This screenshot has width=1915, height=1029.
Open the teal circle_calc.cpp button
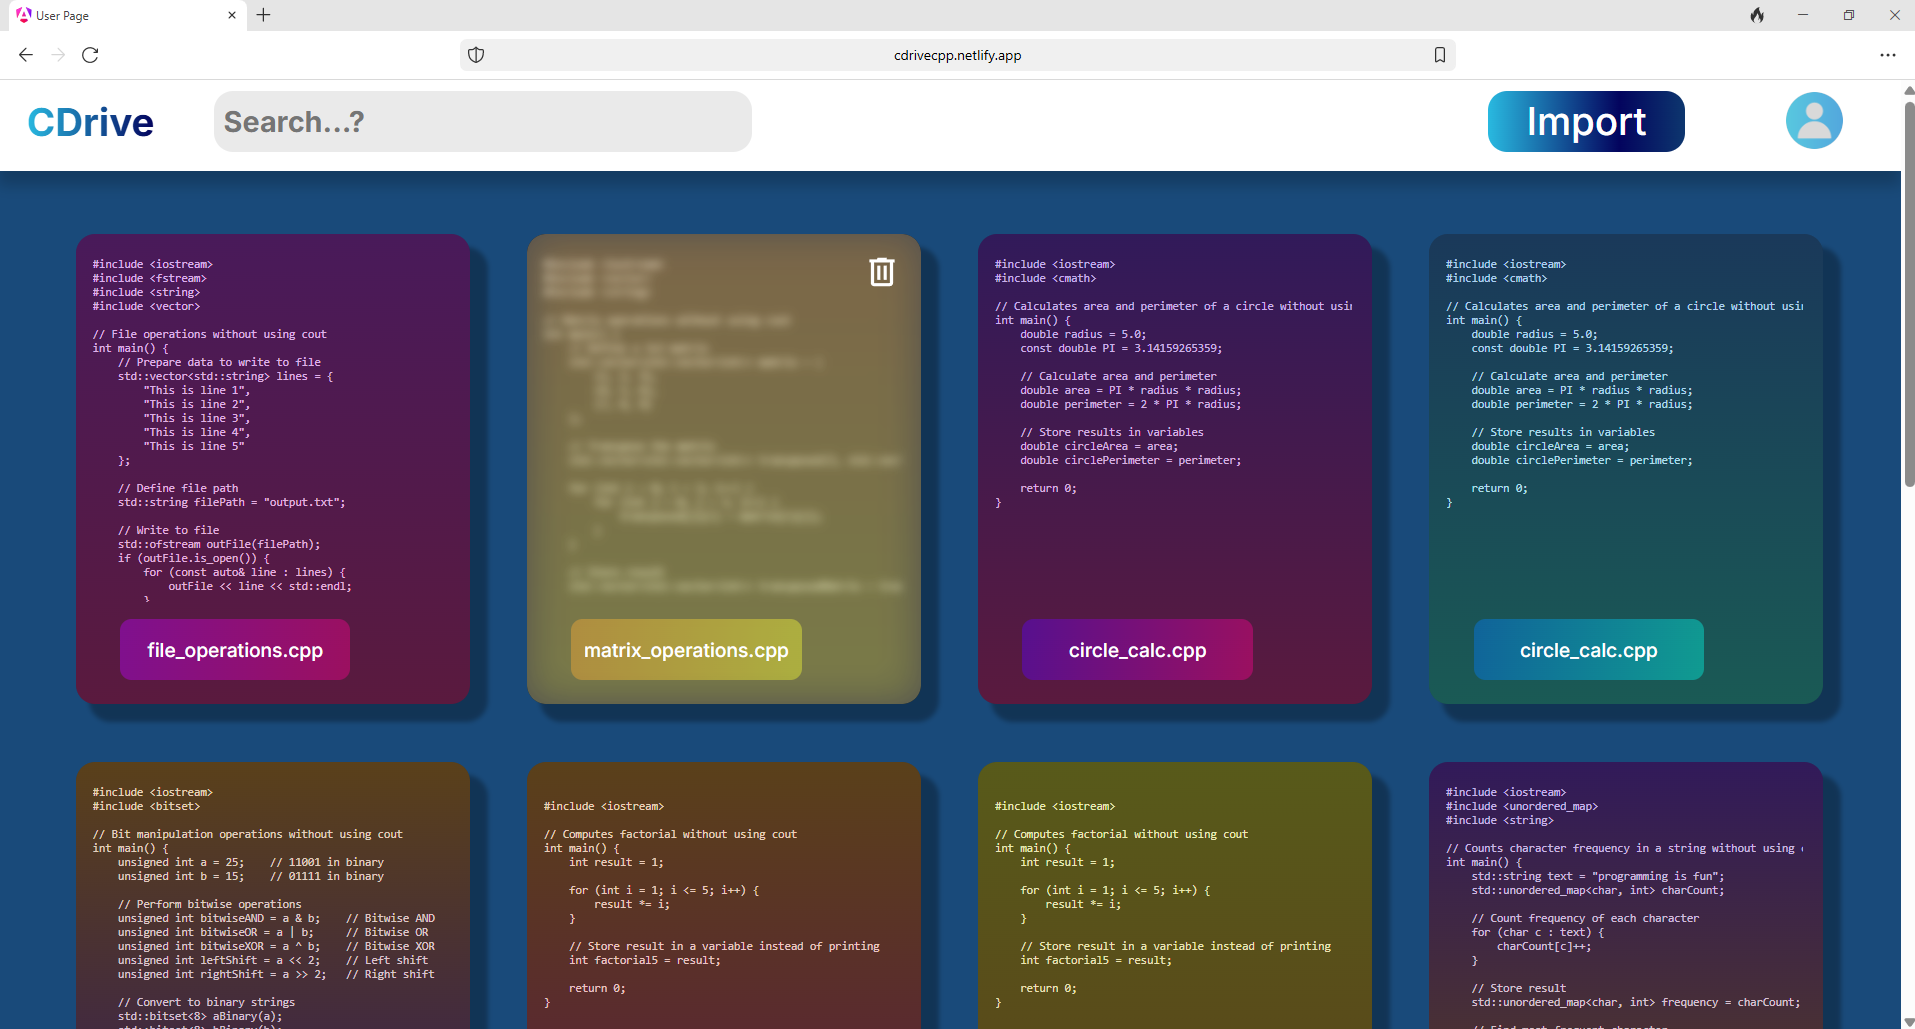pos(1588,650)
